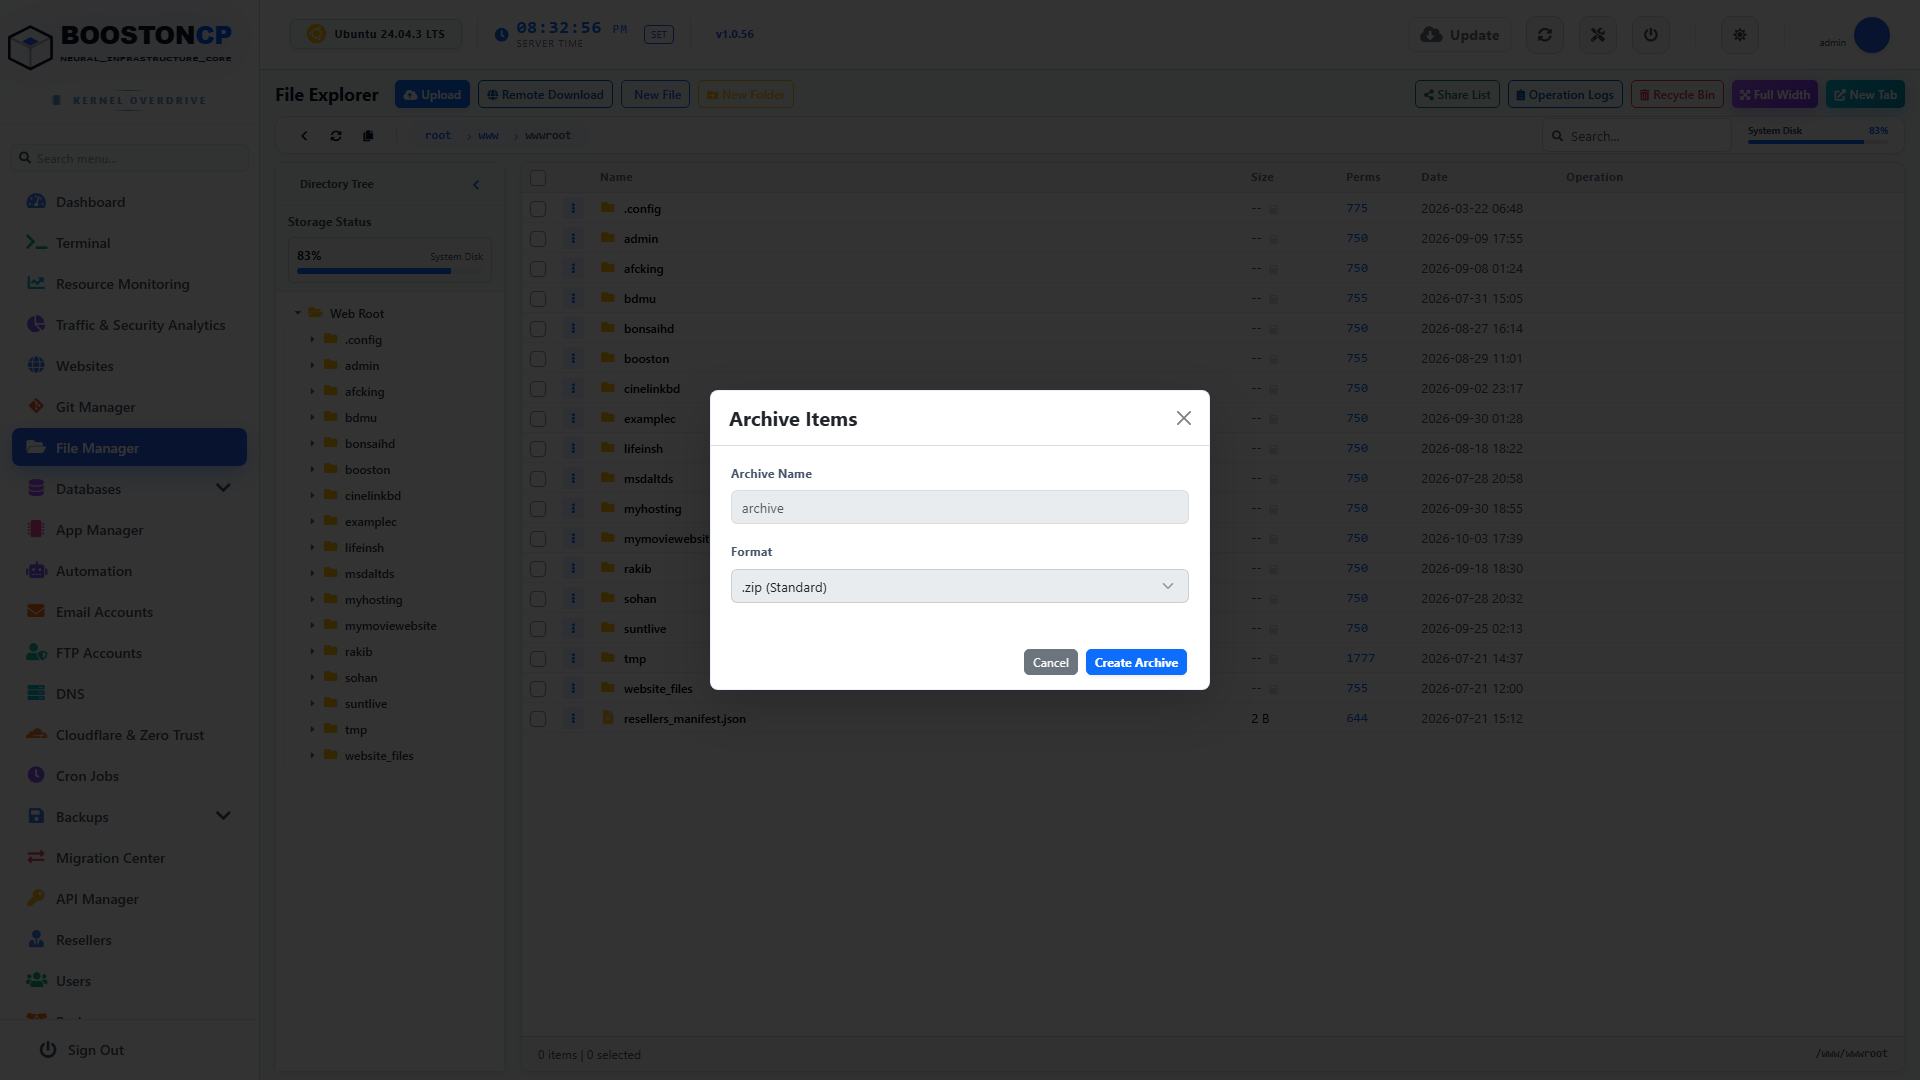The height and width of the screenshot is (1080, 1920).
Task: Expand the Databases sidebar submenu
Action: click(223, 488)
